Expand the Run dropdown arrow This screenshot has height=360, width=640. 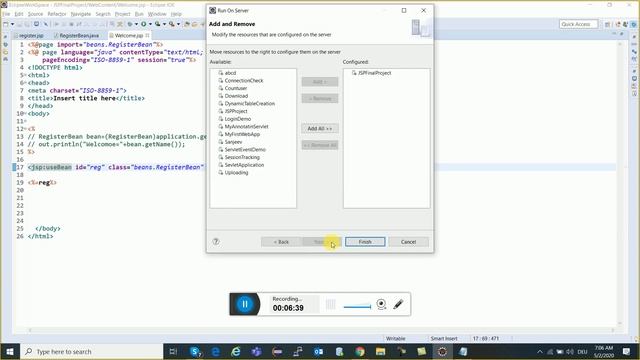click(x=150, y=24)
